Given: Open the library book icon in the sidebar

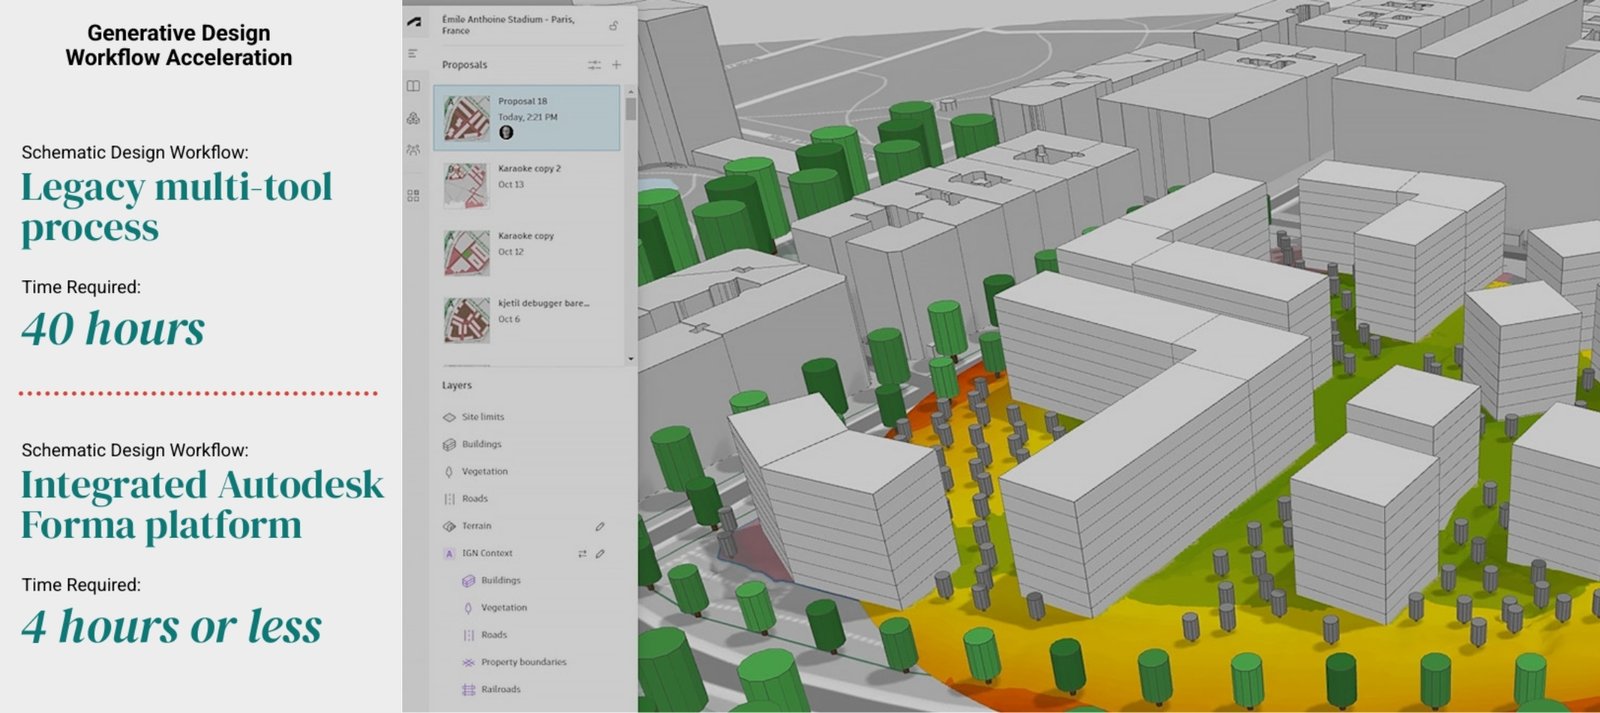Looking at the screenshot, I should click(413, 87).
